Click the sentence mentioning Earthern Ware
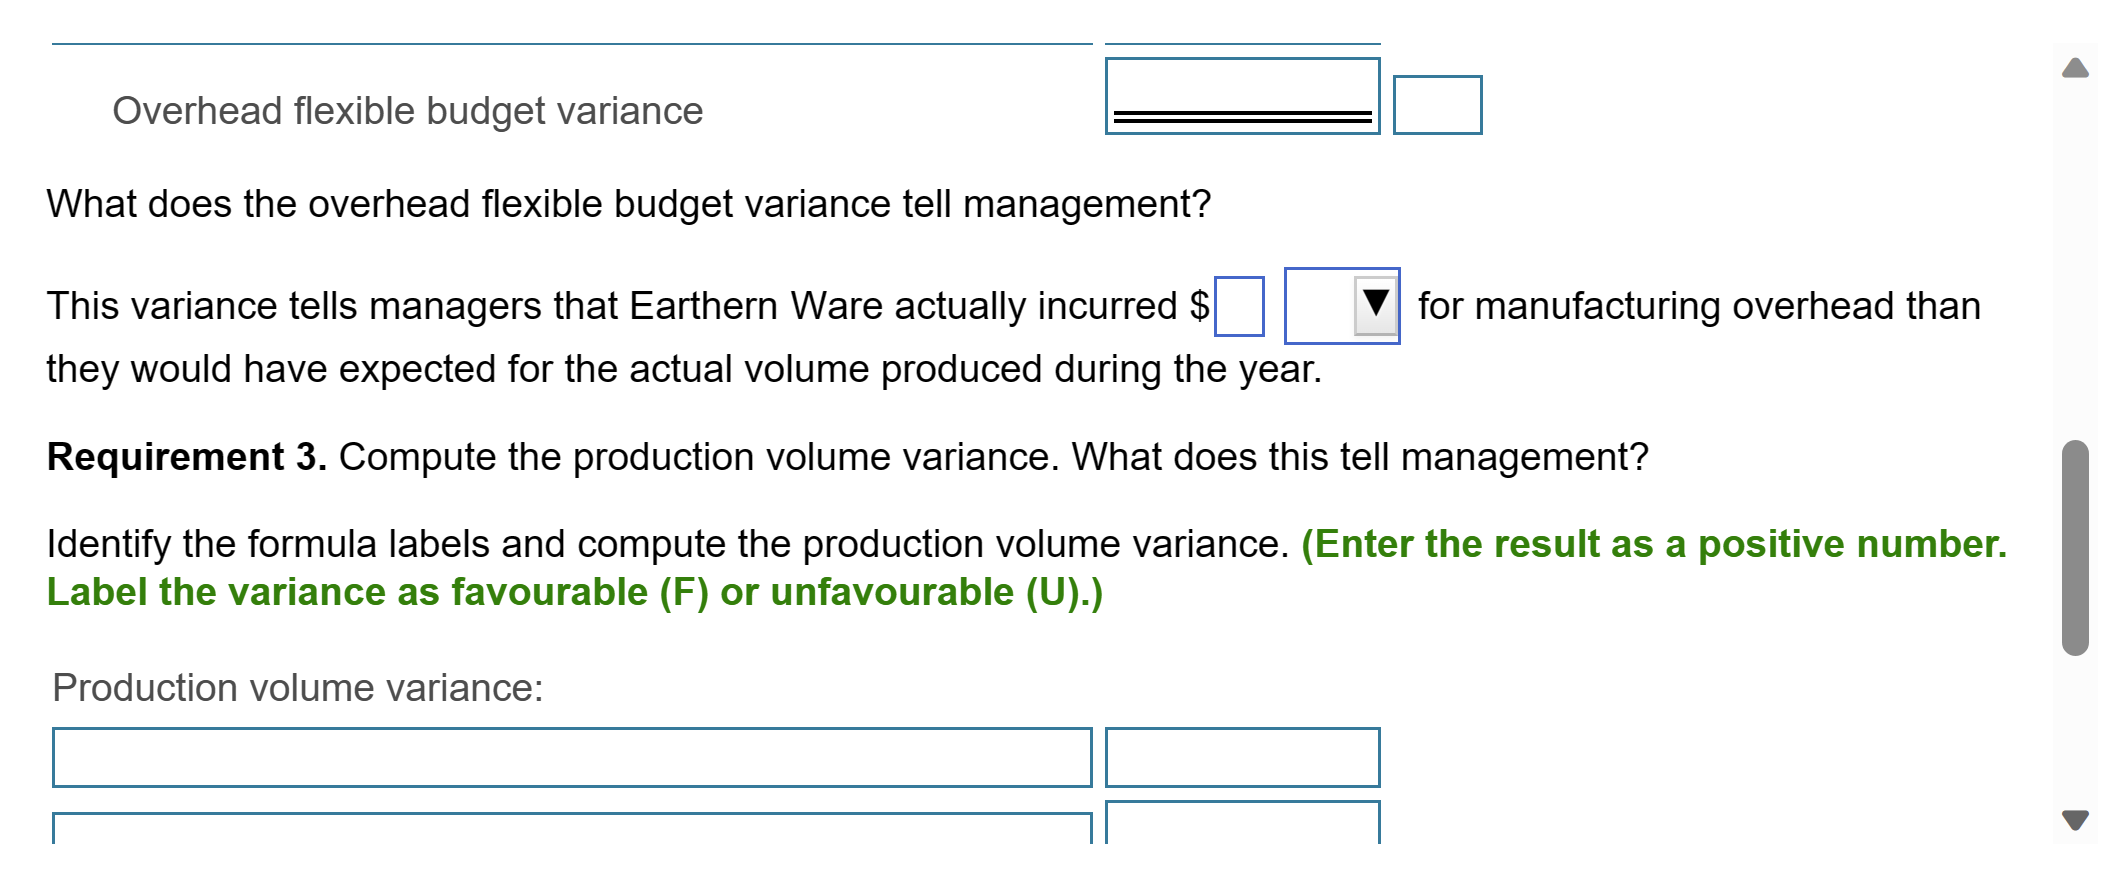 (x=620, y=305)
